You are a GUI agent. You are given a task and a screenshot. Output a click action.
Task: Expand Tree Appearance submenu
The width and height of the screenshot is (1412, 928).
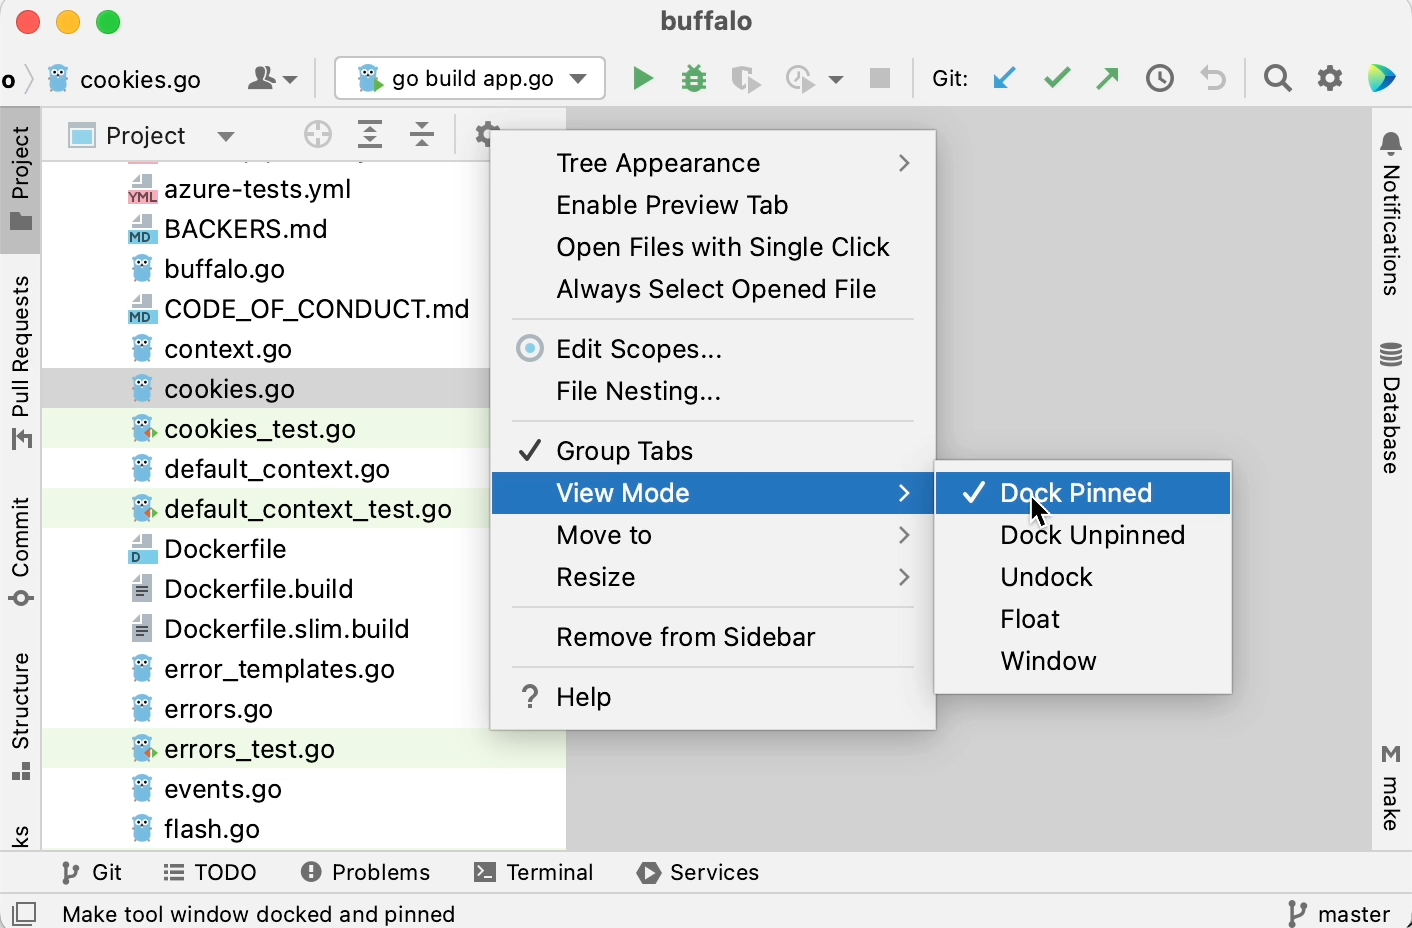click(714, 163)
